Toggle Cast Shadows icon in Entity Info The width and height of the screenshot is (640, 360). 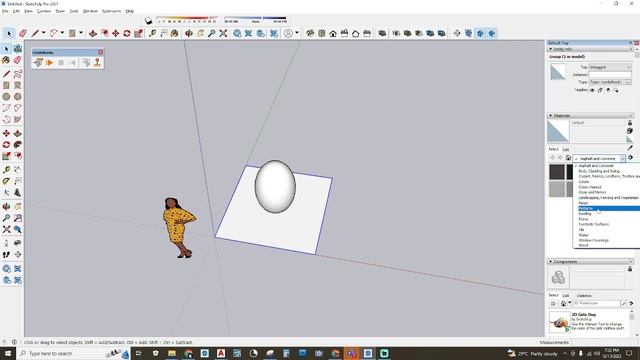(x=616, y=90)
